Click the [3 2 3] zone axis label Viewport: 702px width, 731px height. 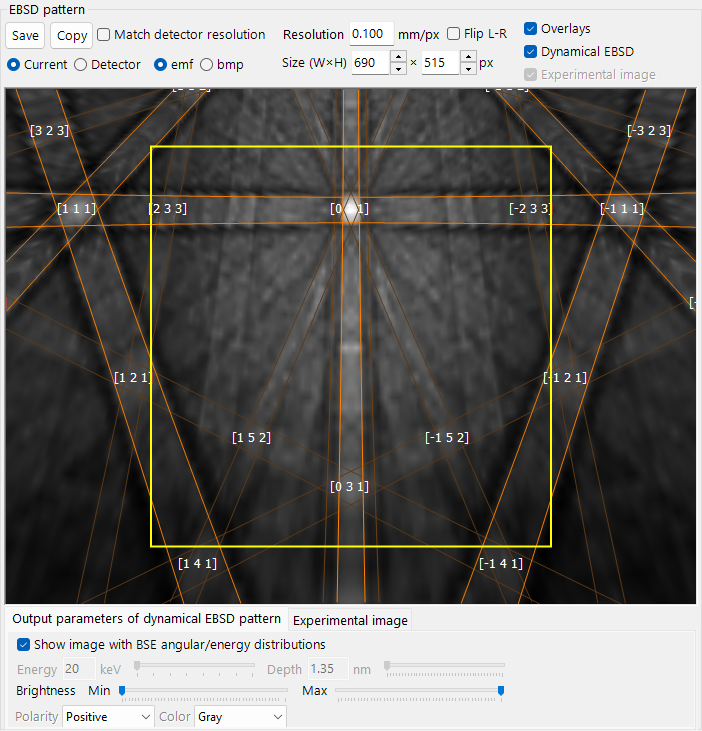point(49,131)
